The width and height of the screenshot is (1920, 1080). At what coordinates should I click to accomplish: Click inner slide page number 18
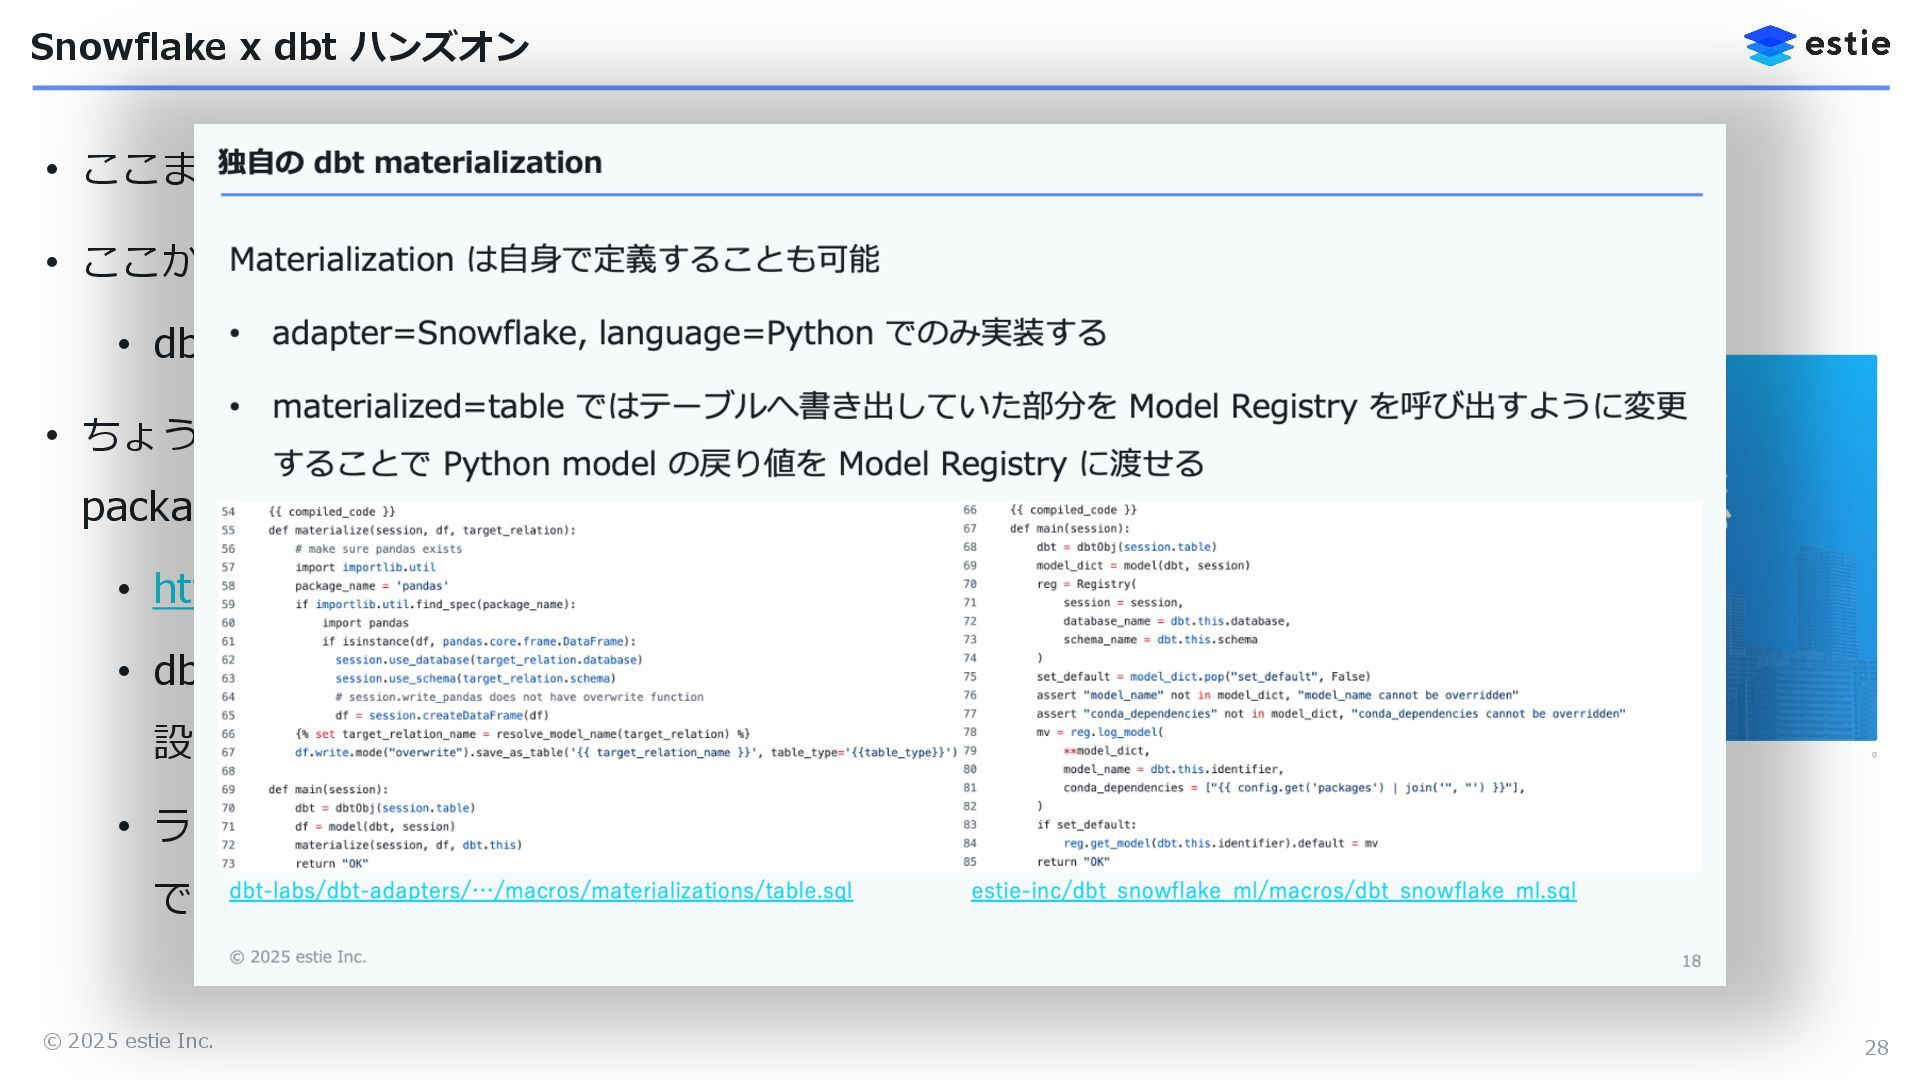pos(1690,961)
